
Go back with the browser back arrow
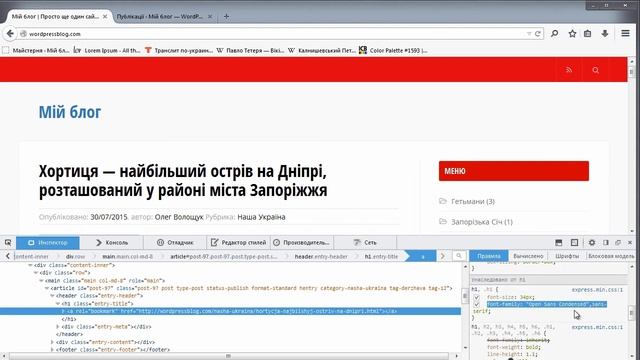(10, 33)
